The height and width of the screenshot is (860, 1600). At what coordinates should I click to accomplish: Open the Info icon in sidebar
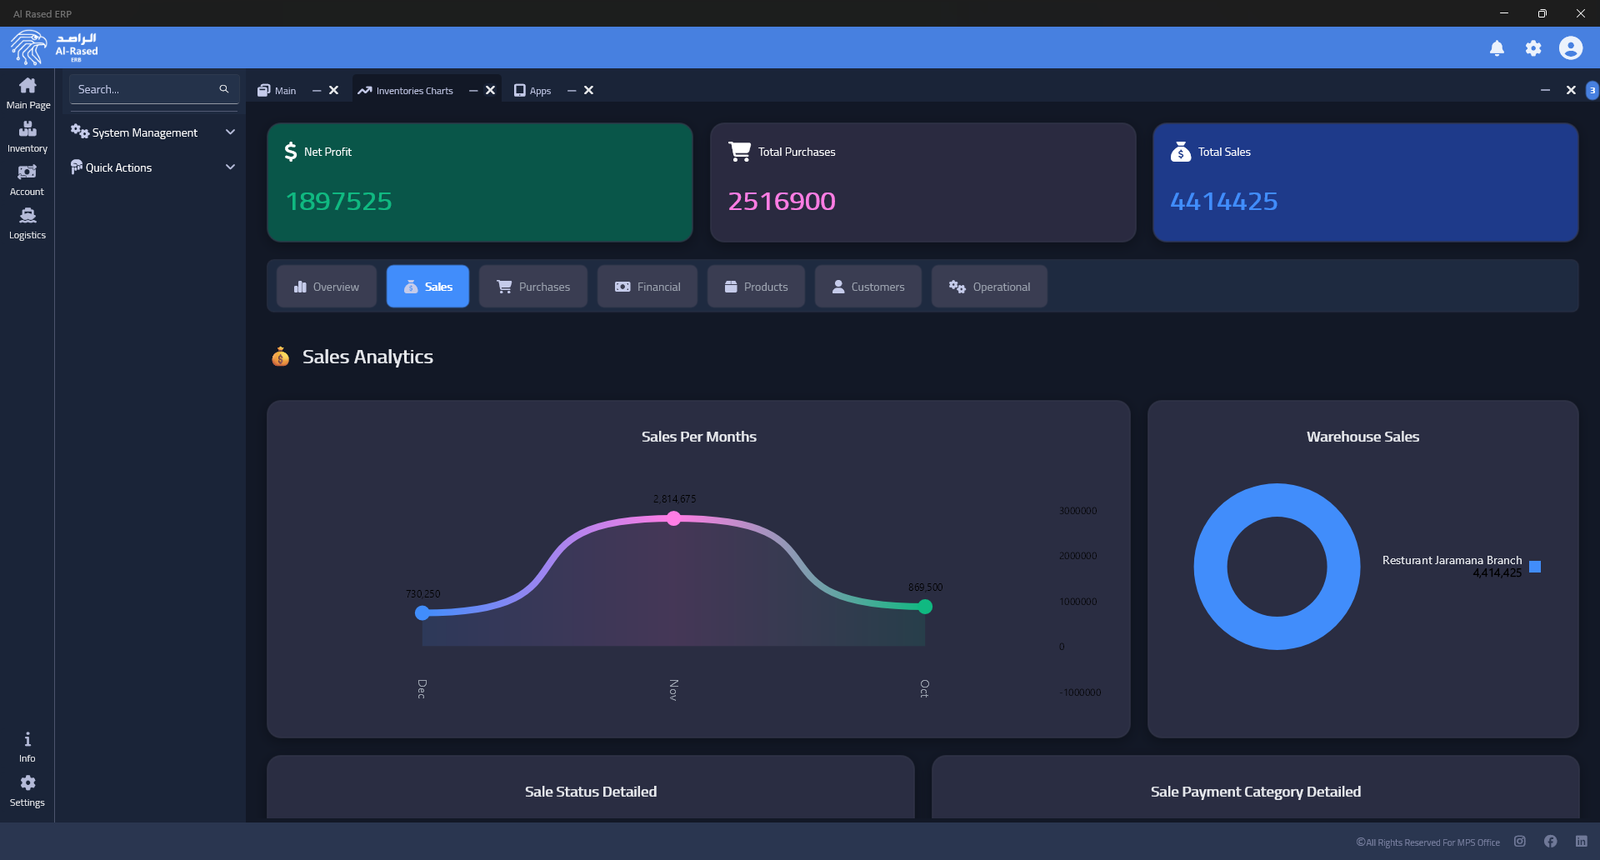(x=27, y=745)
